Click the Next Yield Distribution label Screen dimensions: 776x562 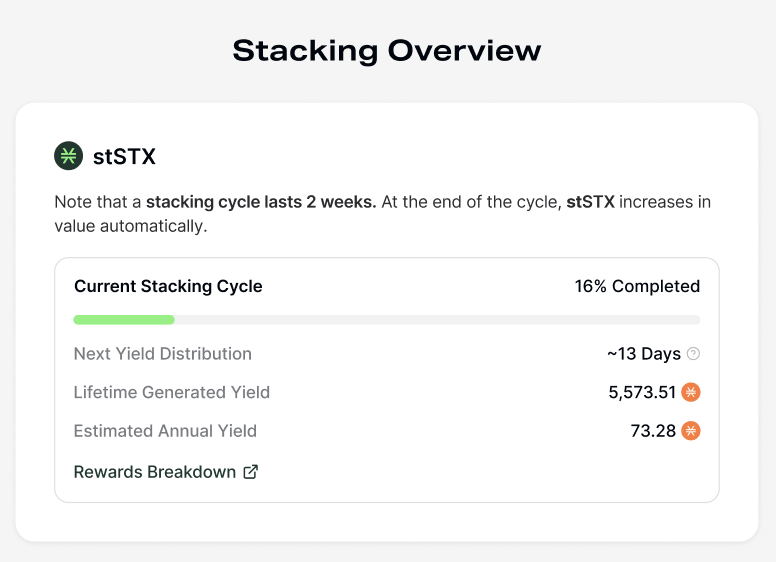(x=163, y=354)
